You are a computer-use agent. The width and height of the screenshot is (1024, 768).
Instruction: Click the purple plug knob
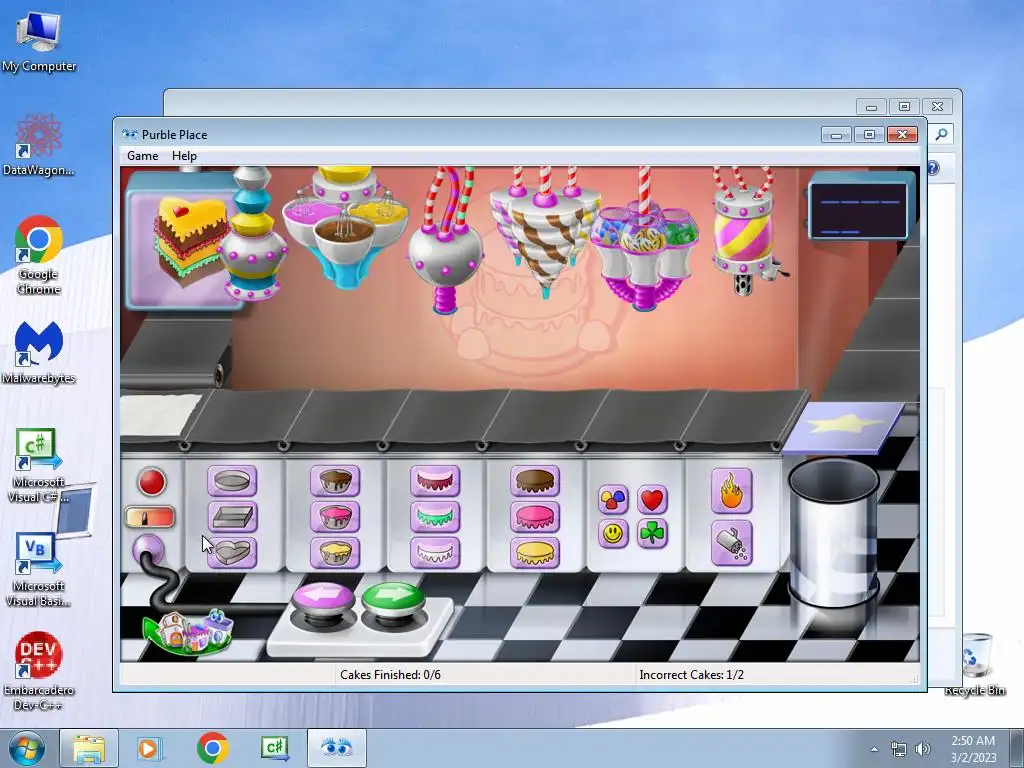(x=148, y=550)
